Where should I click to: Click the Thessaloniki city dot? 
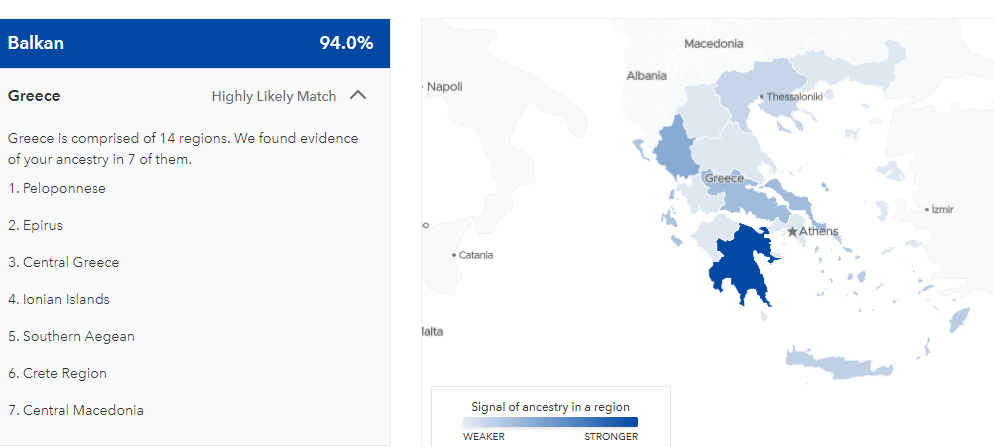(762, 97)
